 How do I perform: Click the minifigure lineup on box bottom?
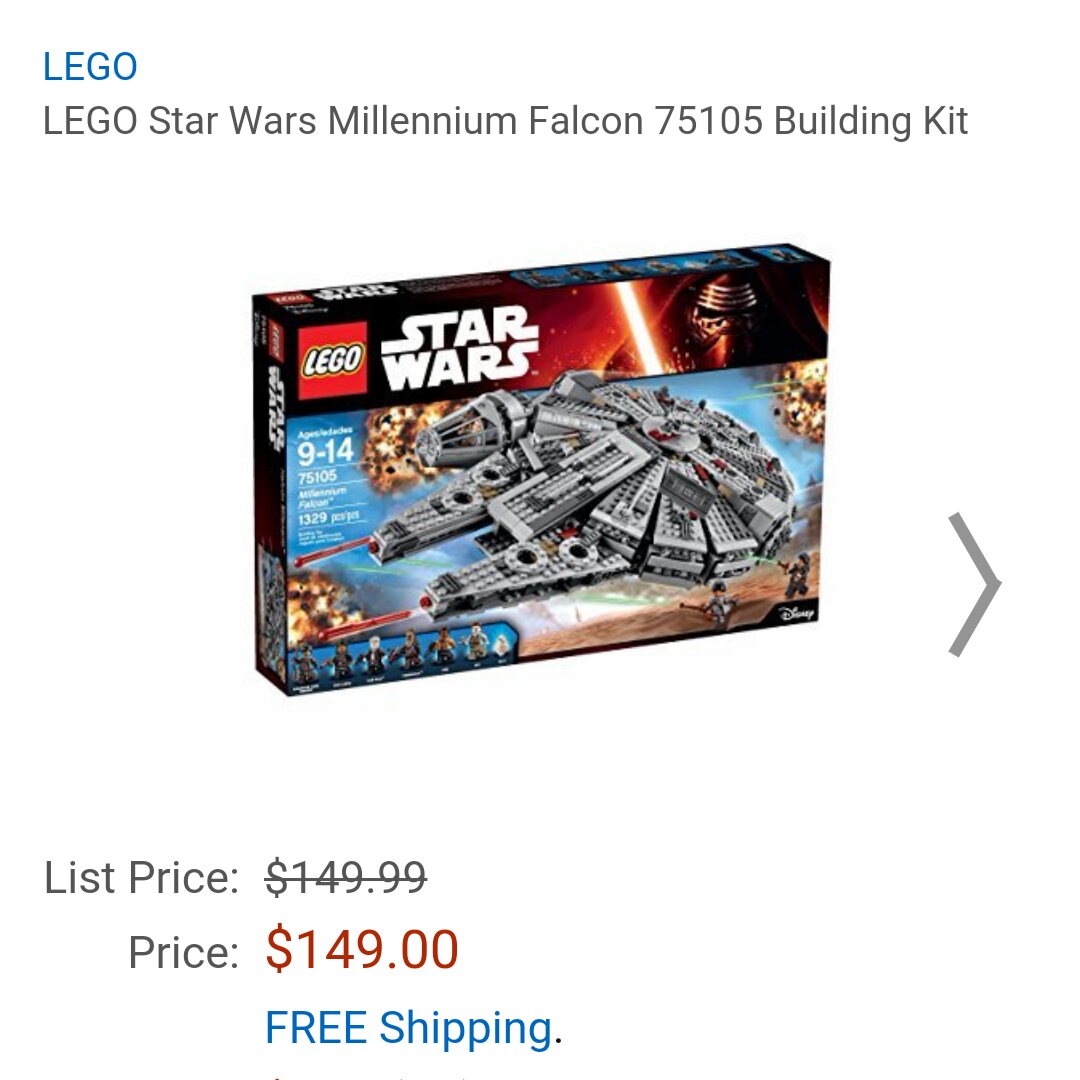coord(399,653)
